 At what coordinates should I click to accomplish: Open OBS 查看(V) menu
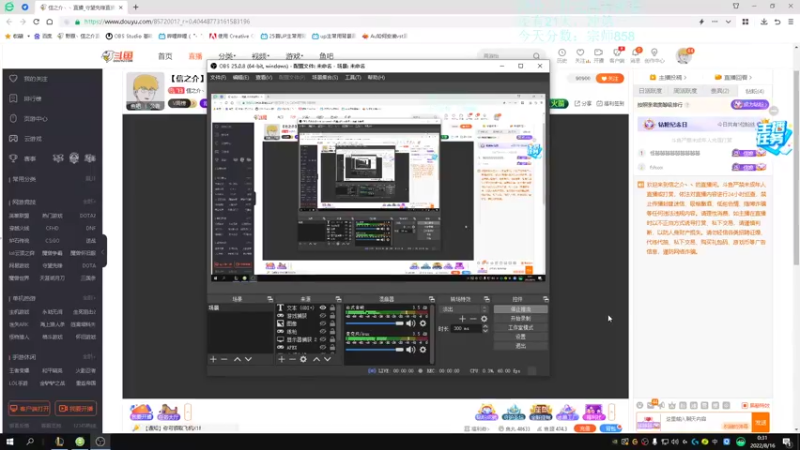264,78
